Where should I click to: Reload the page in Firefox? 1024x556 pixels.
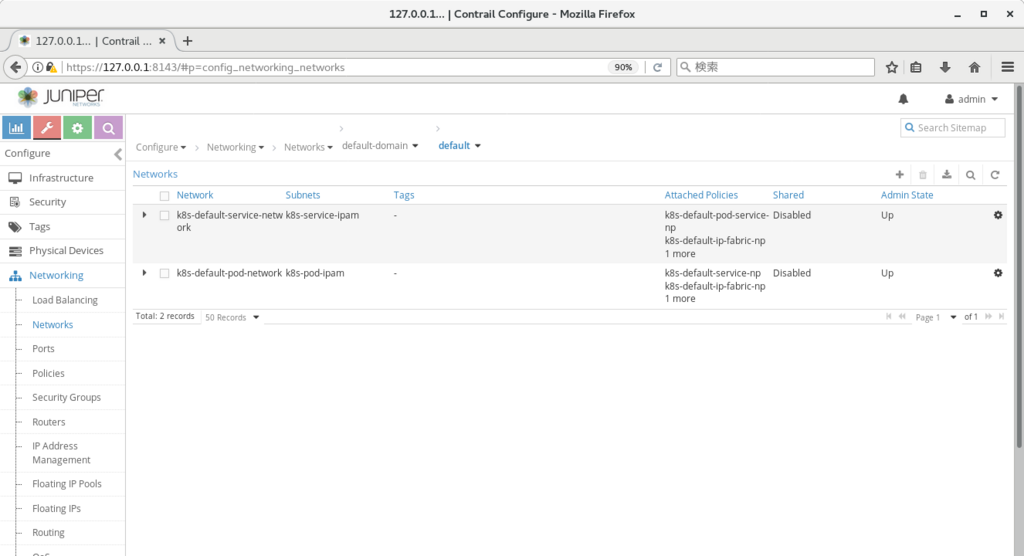658,67
